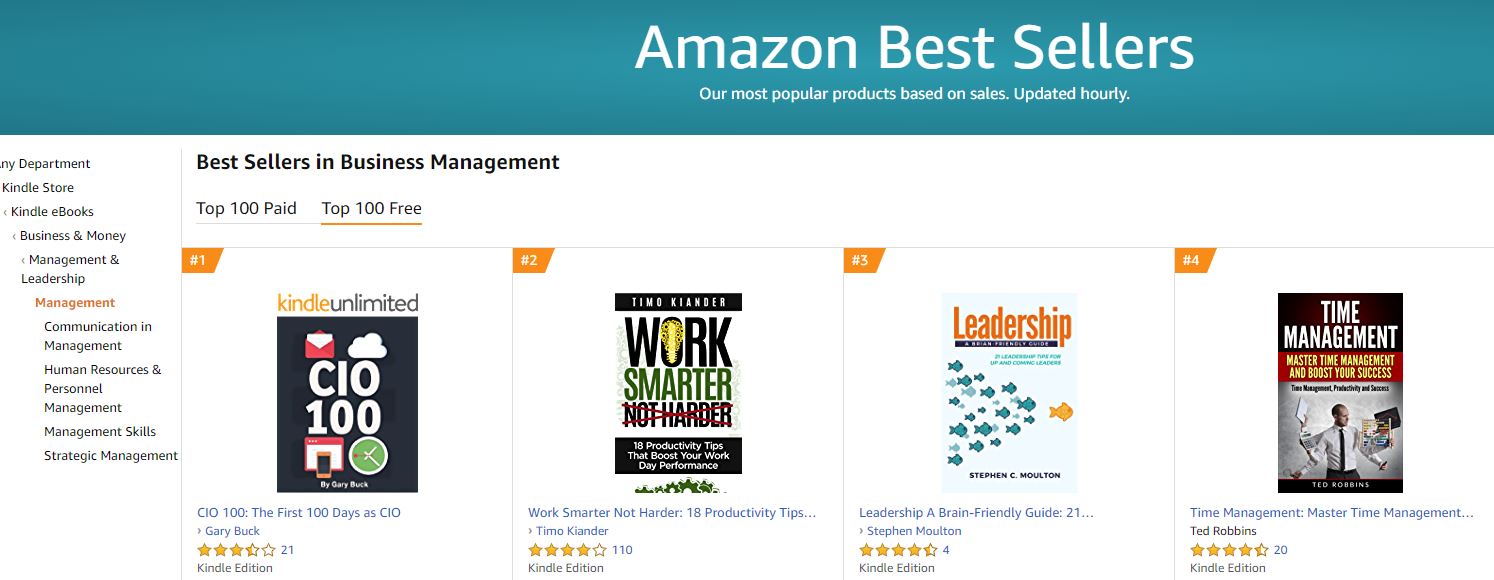
Task: View the 110 reviews for Work Smarter
Action: [x=622, y=550]
